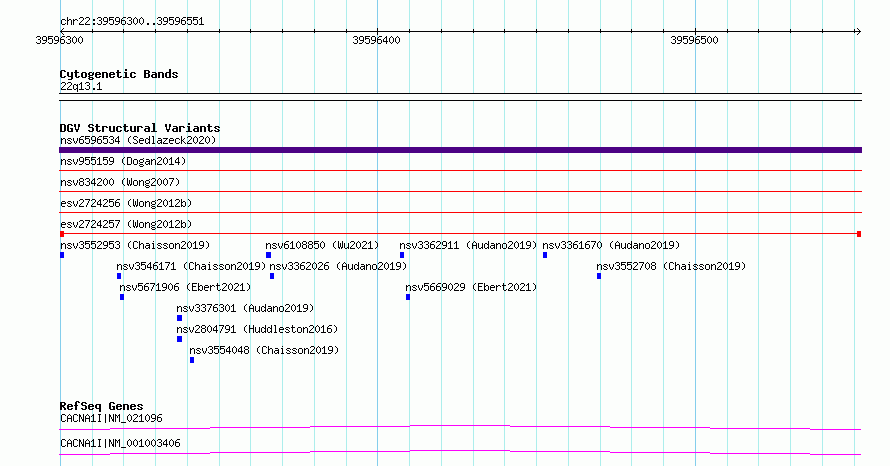Select the blue marker below nsv3362026 (Audano2019)
Screen dimensions: 890x466
pos(272,276)
